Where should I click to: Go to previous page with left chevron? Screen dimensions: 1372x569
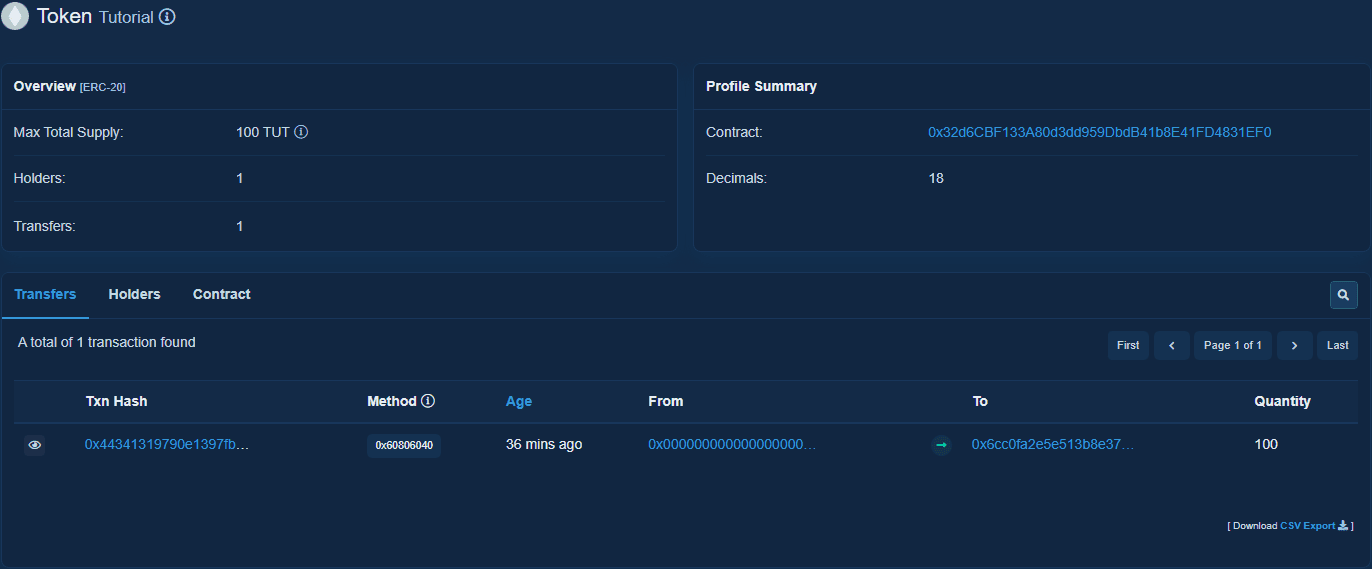click(x=1171, y=345)
